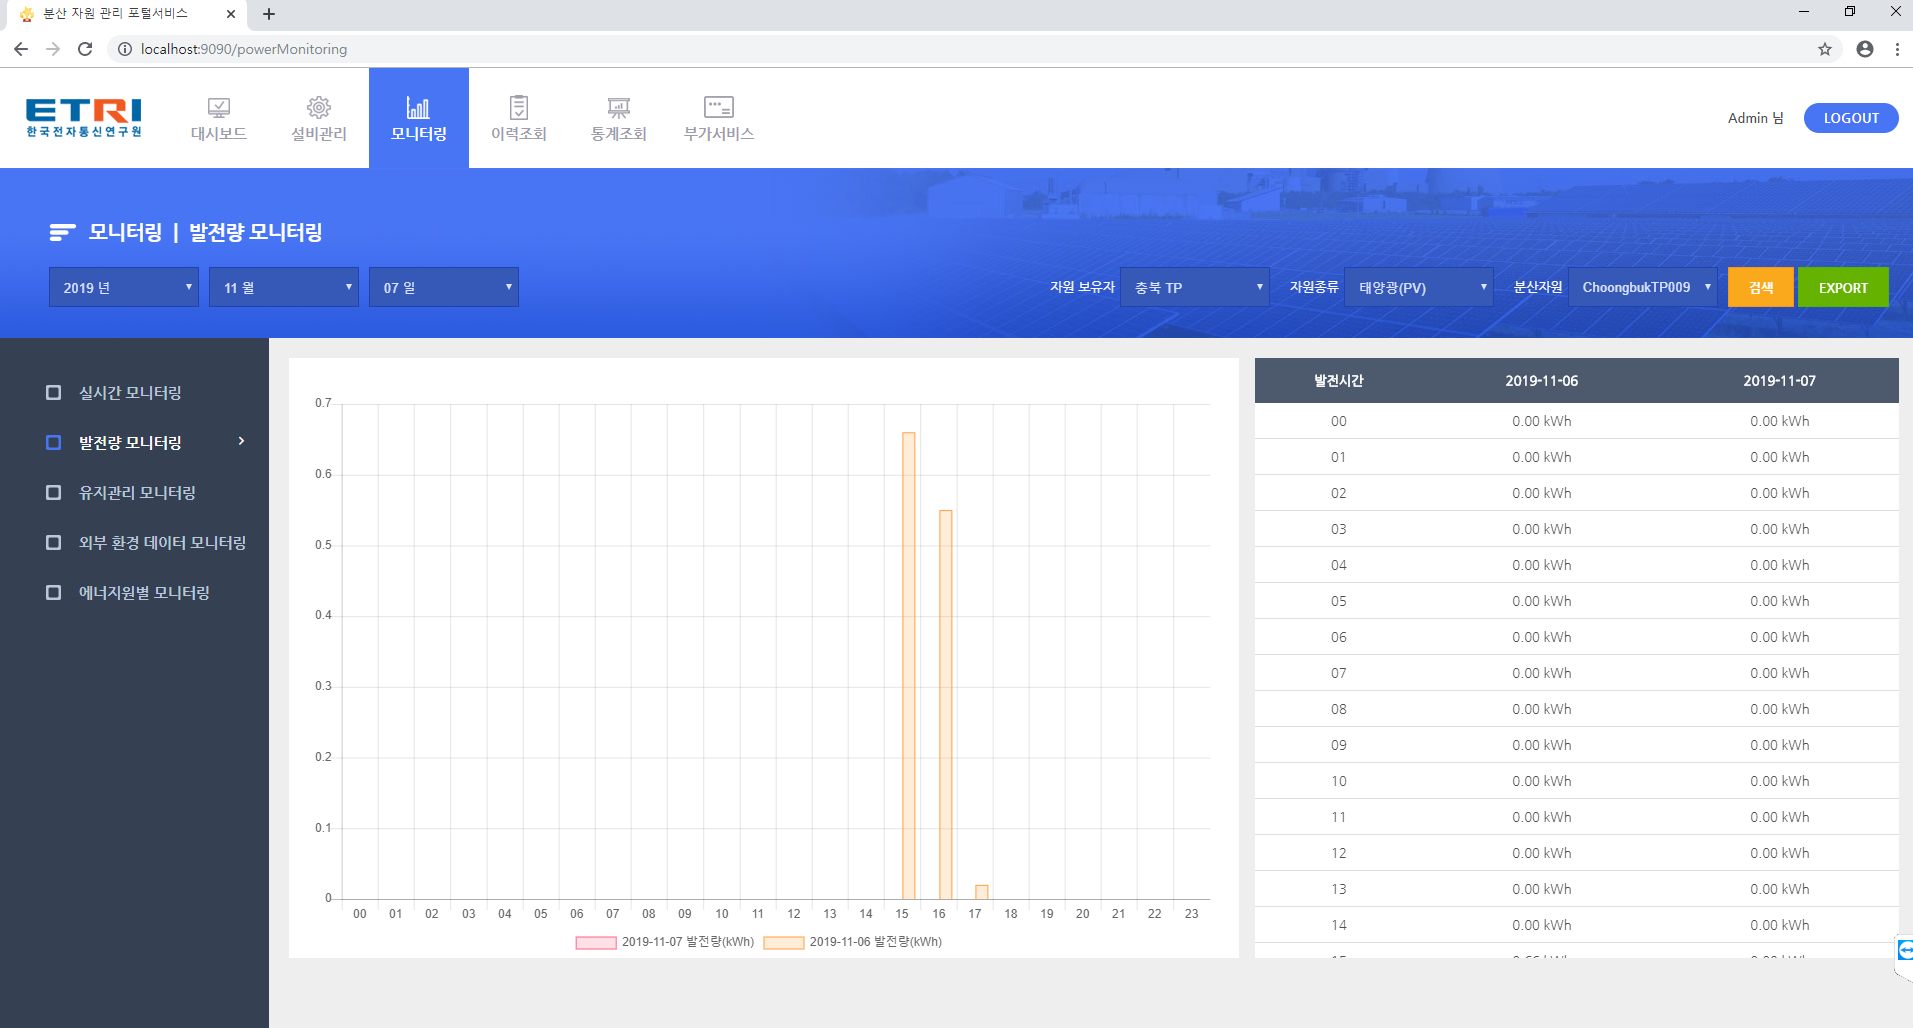Open the 부가서비스 icon
The width and height of the screenshot is (1913, 1028).
click(x=718, y=108)
